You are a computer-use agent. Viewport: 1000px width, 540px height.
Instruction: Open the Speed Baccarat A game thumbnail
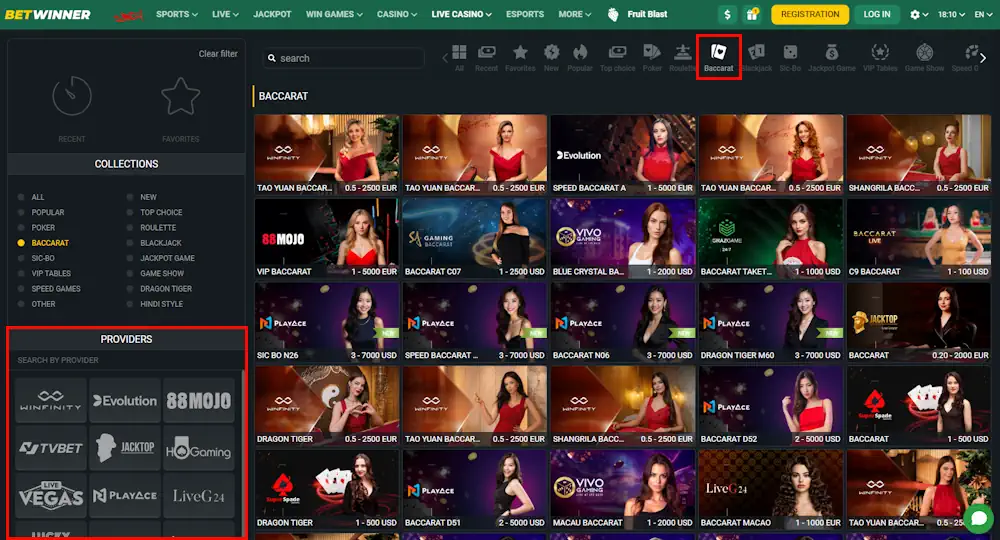623,154
